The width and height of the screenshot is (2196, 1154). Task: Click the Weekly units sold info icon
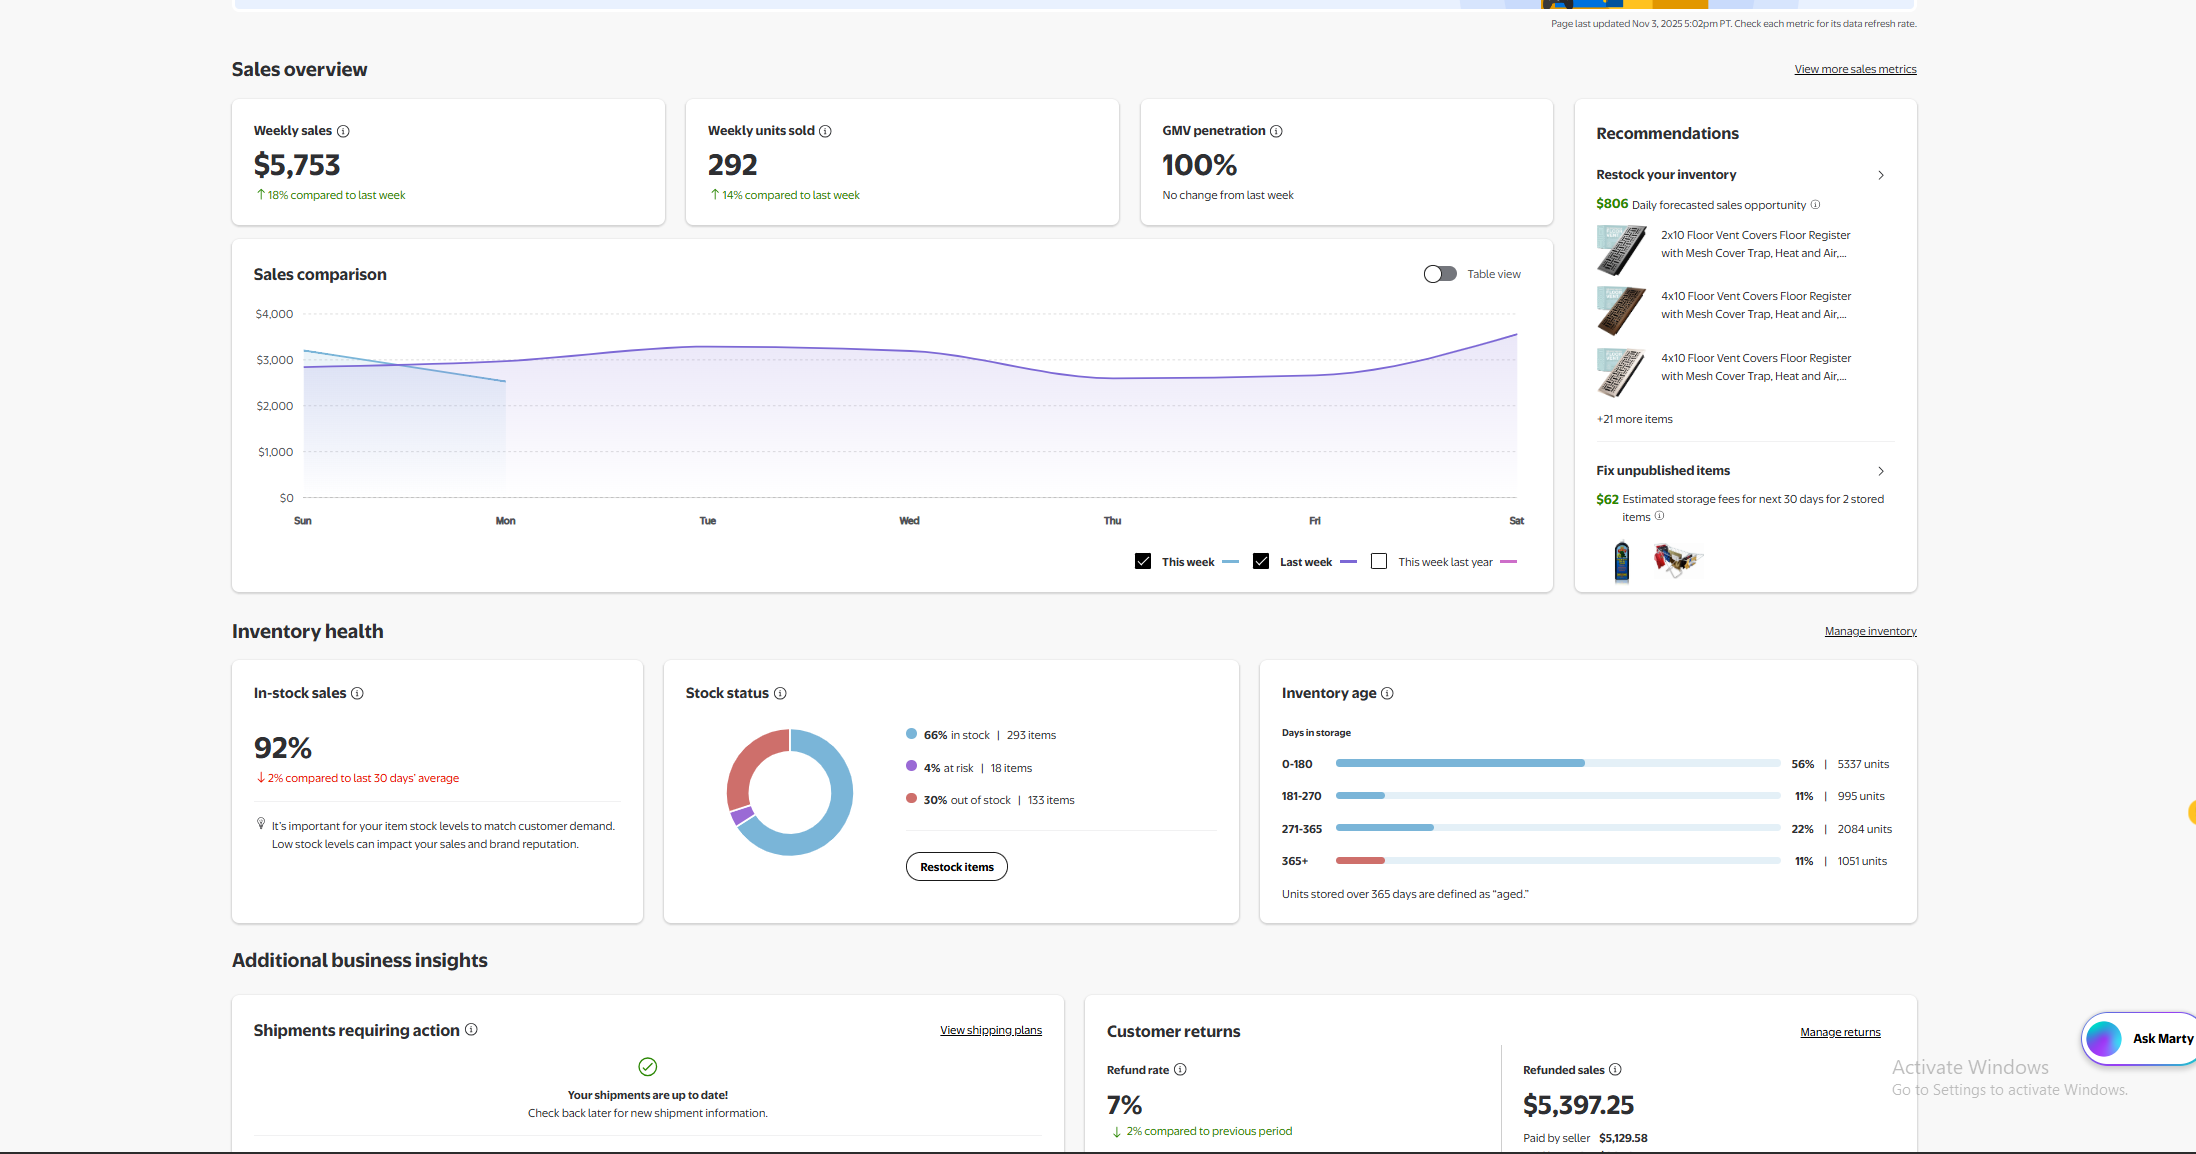coord(825,131)
